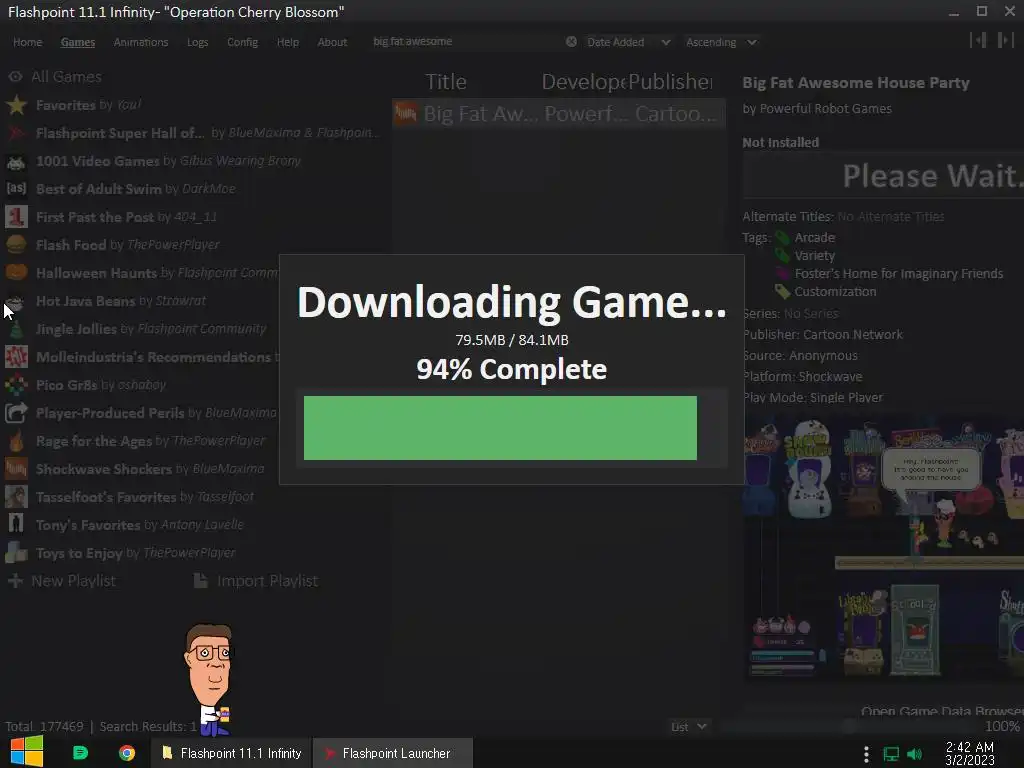This screenshot has height=768, width=1024.
Task: Open Google Chrome from taskbar
Action: tap(127, 753)
